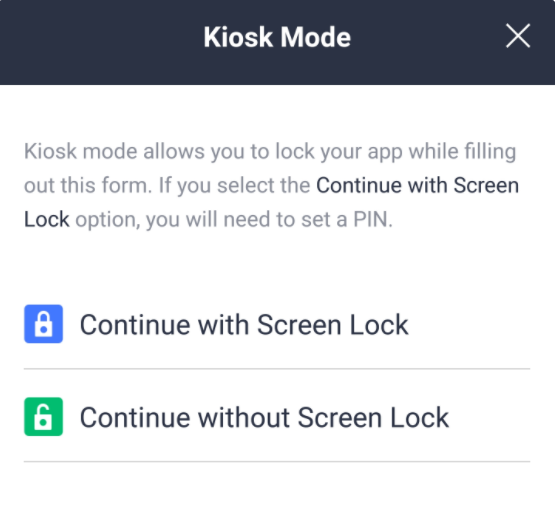The width and height of the screenshot is (555, 516).
Task: Click bold "Continue with Screen" text in description
Action: tap(418, 185)
